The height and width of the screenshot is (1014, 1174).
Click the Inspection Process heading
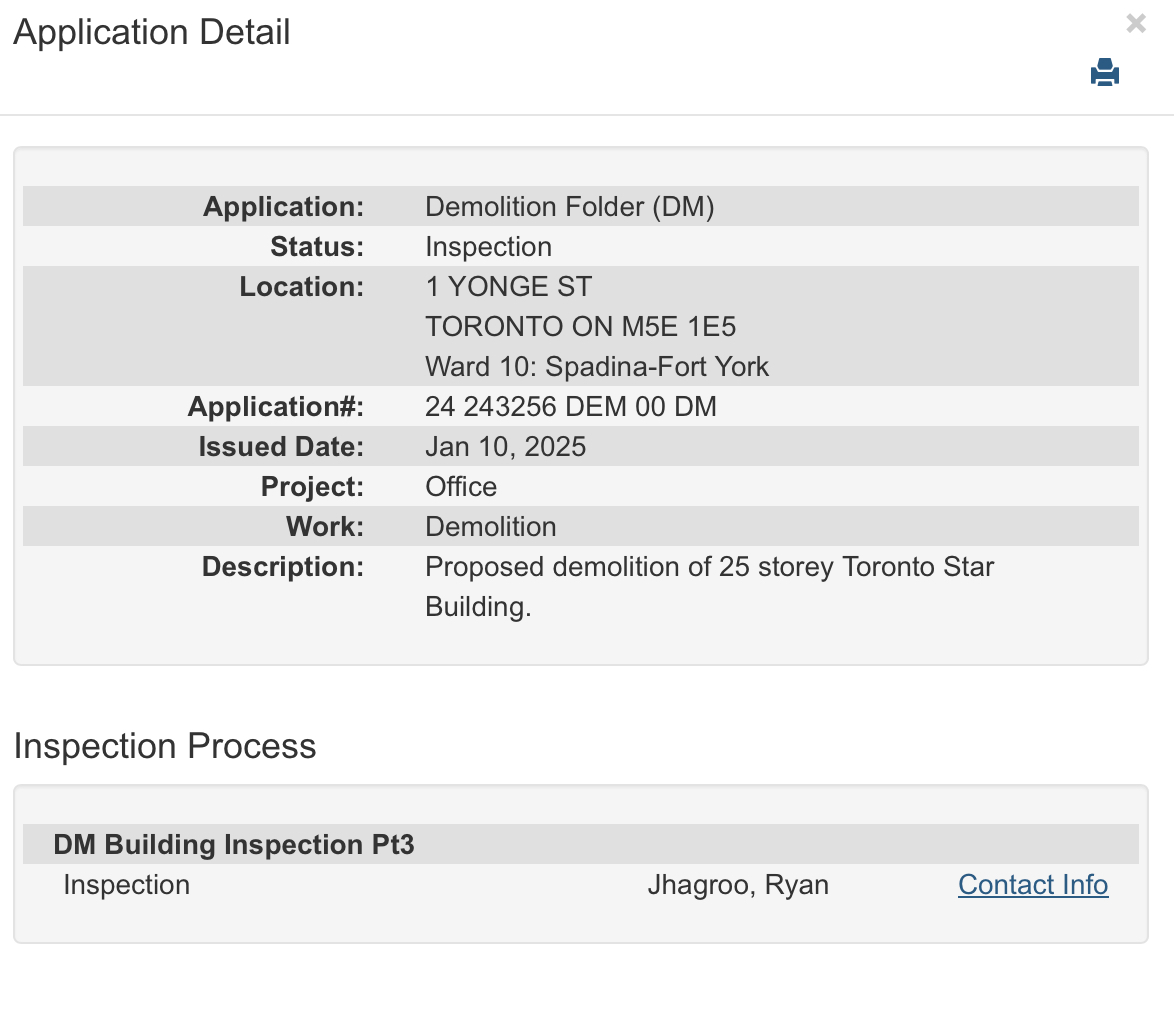coord(165,746)
